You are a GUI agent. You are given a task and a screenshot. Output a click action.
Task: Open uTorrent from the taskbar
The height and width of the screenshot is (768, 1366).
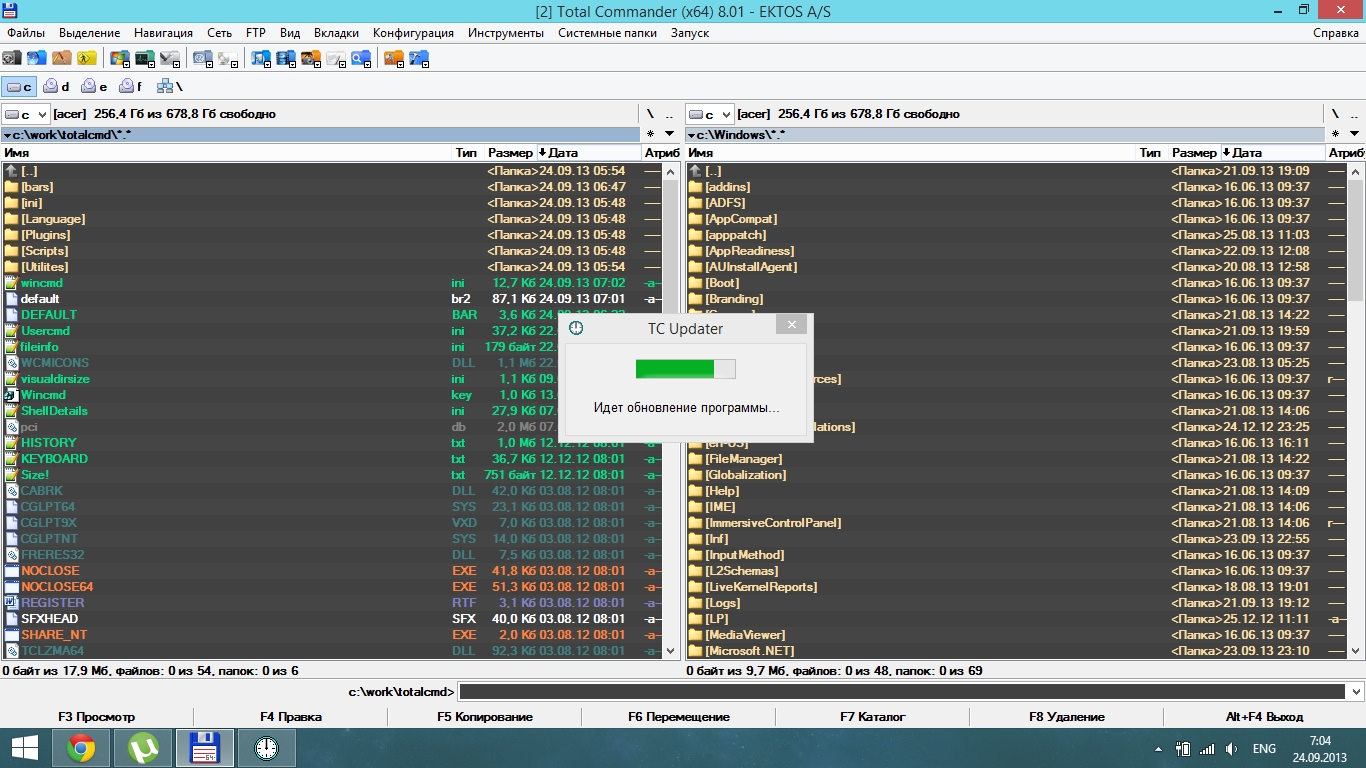pos(143,748)
